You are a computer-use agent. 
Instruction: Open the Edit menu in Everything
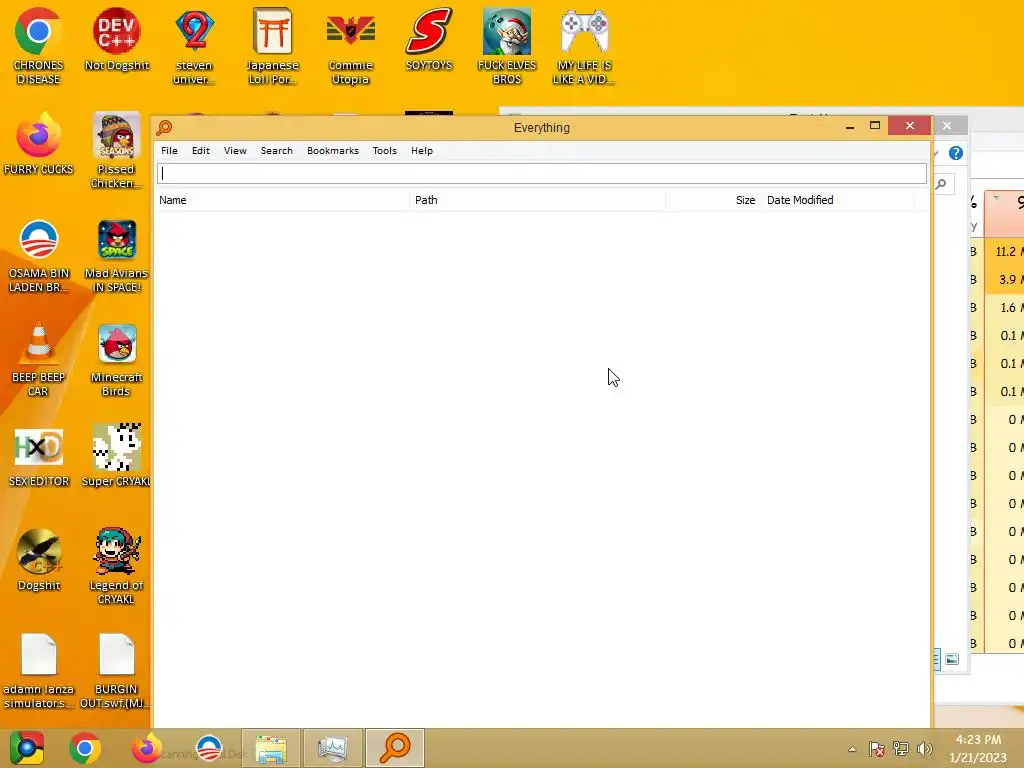(x=200, y=151)
